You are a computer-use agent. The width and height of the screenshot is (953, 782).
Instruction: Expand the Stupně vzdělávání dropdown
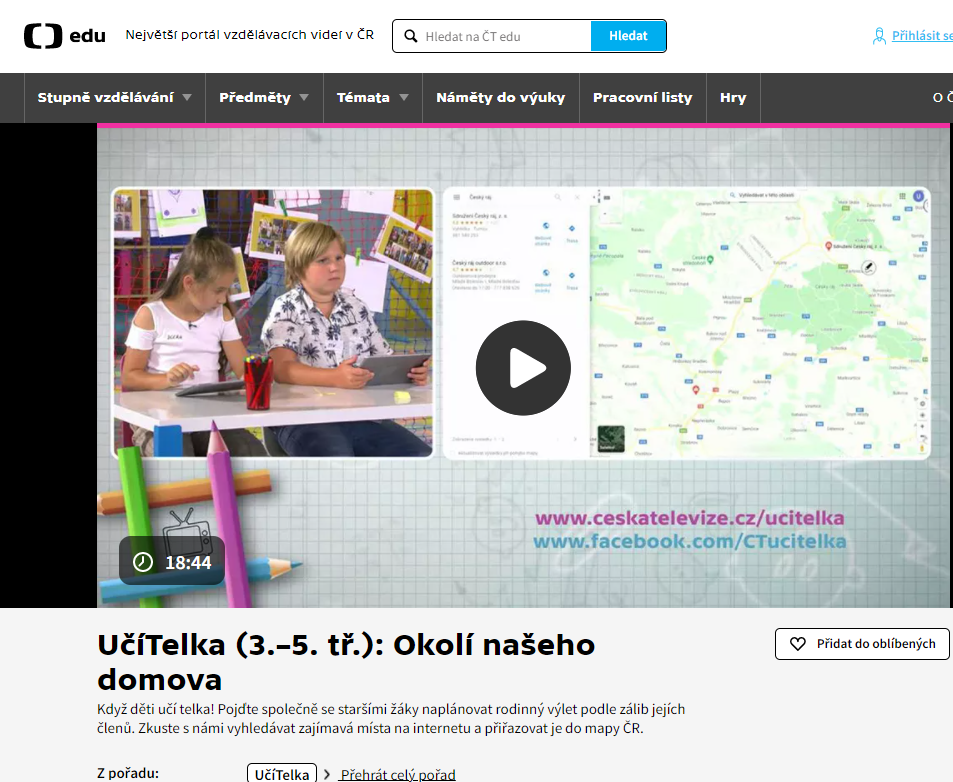pyautogui.click(x=114, y=98)
